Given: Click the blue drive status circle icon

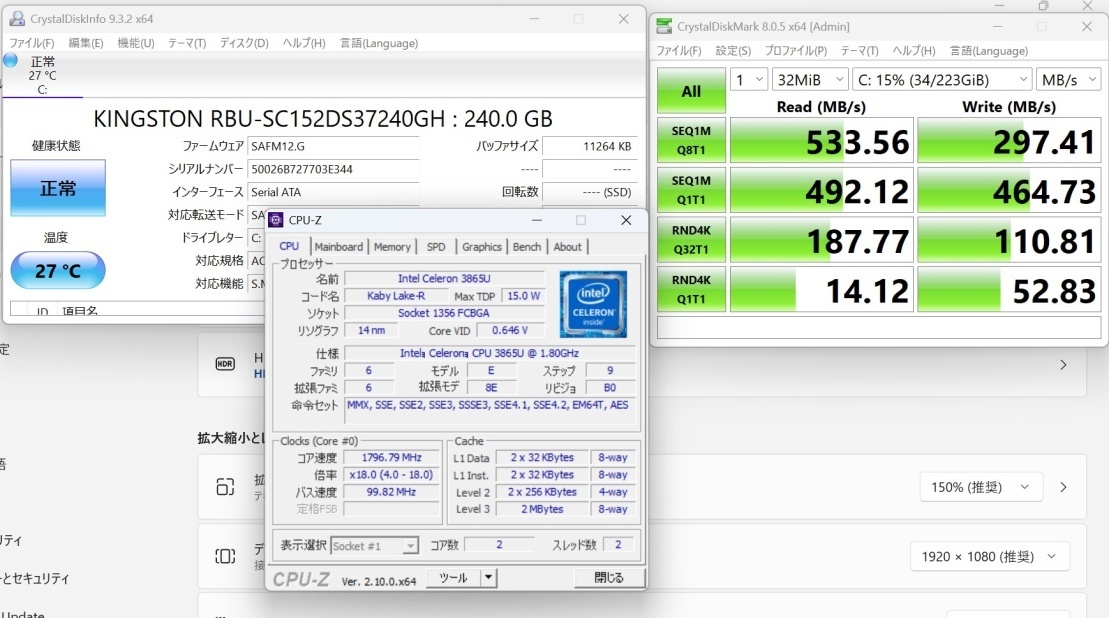Looking at the screenshot, I should click(11, 61).
